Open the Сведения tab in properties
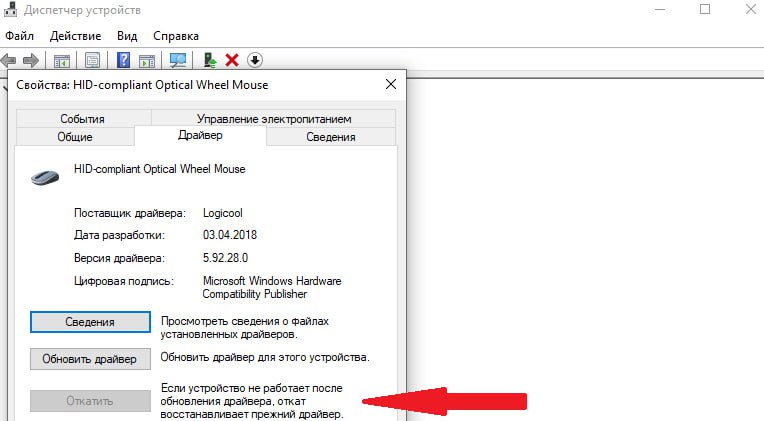The image size is (764, 421). click(330, 137)
